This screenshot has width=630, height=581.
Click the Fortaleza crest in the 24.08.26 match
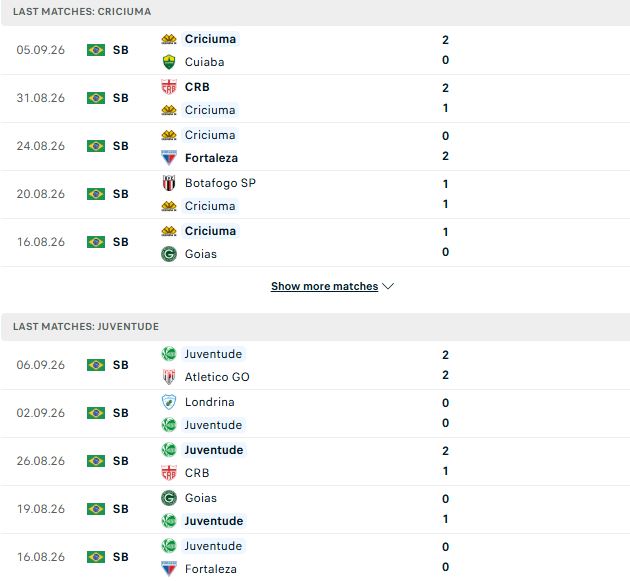coord(169,158)
